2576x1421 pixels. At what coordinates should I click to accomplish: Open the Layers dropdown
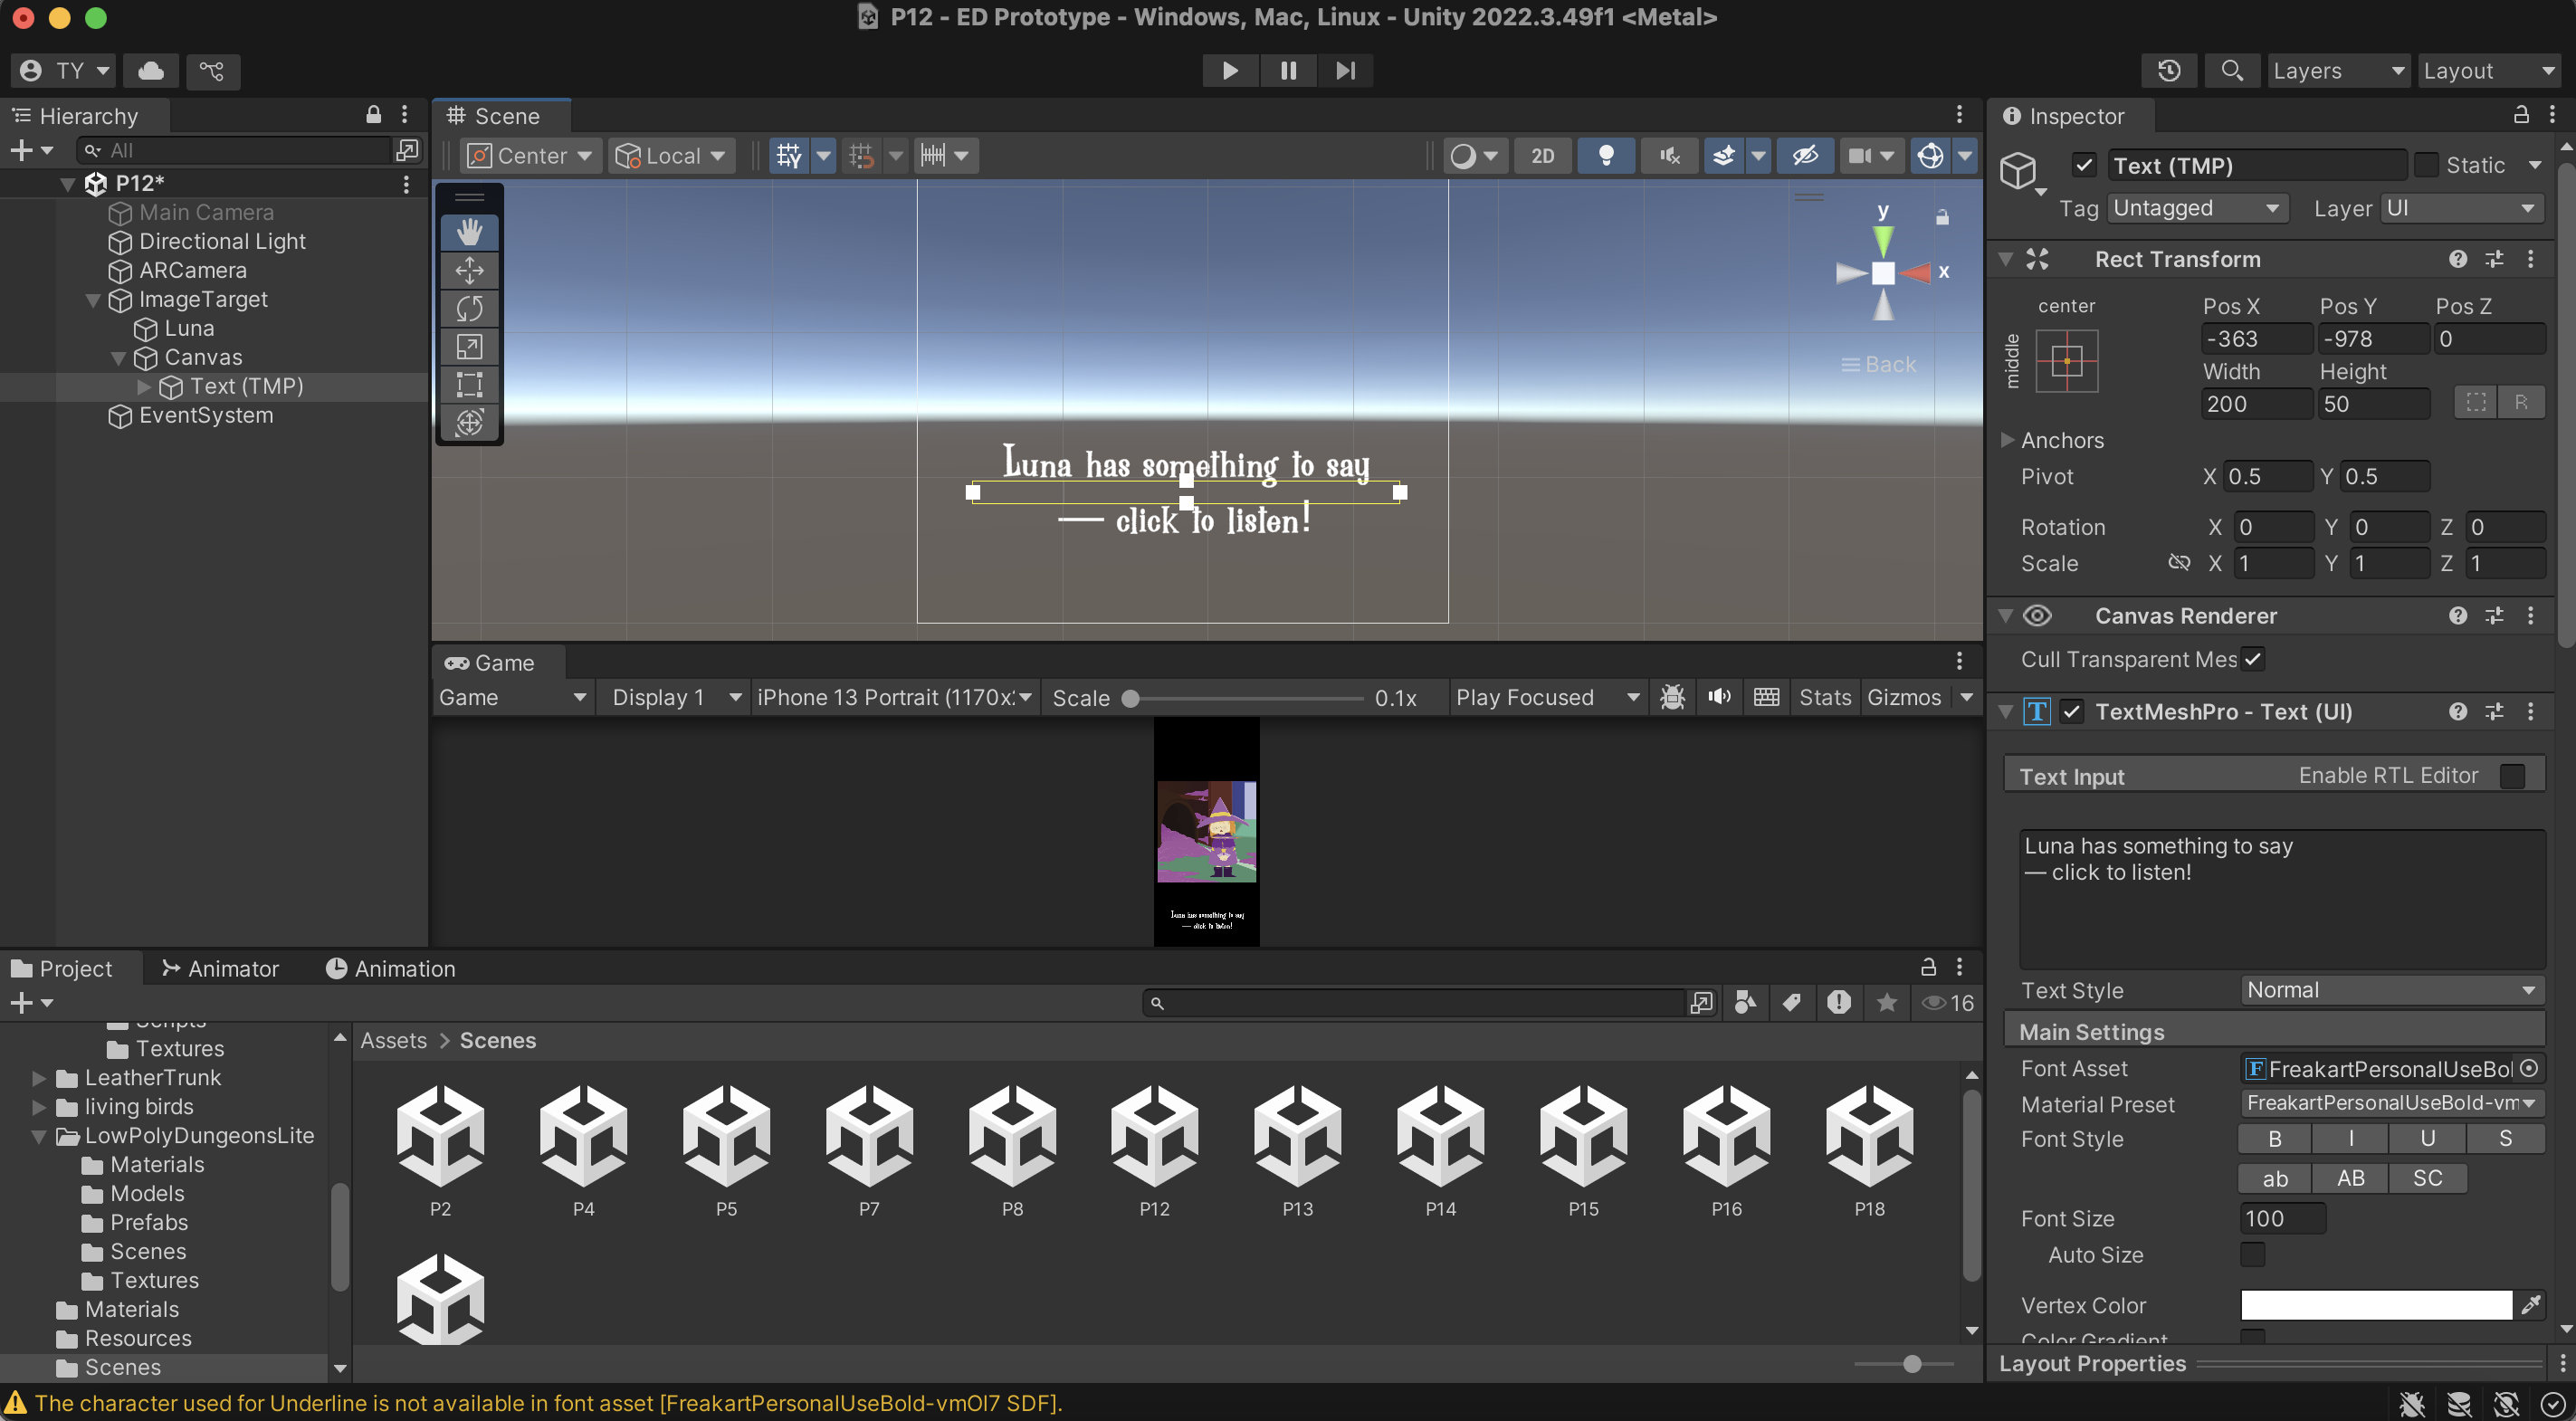coord(2337,70)
